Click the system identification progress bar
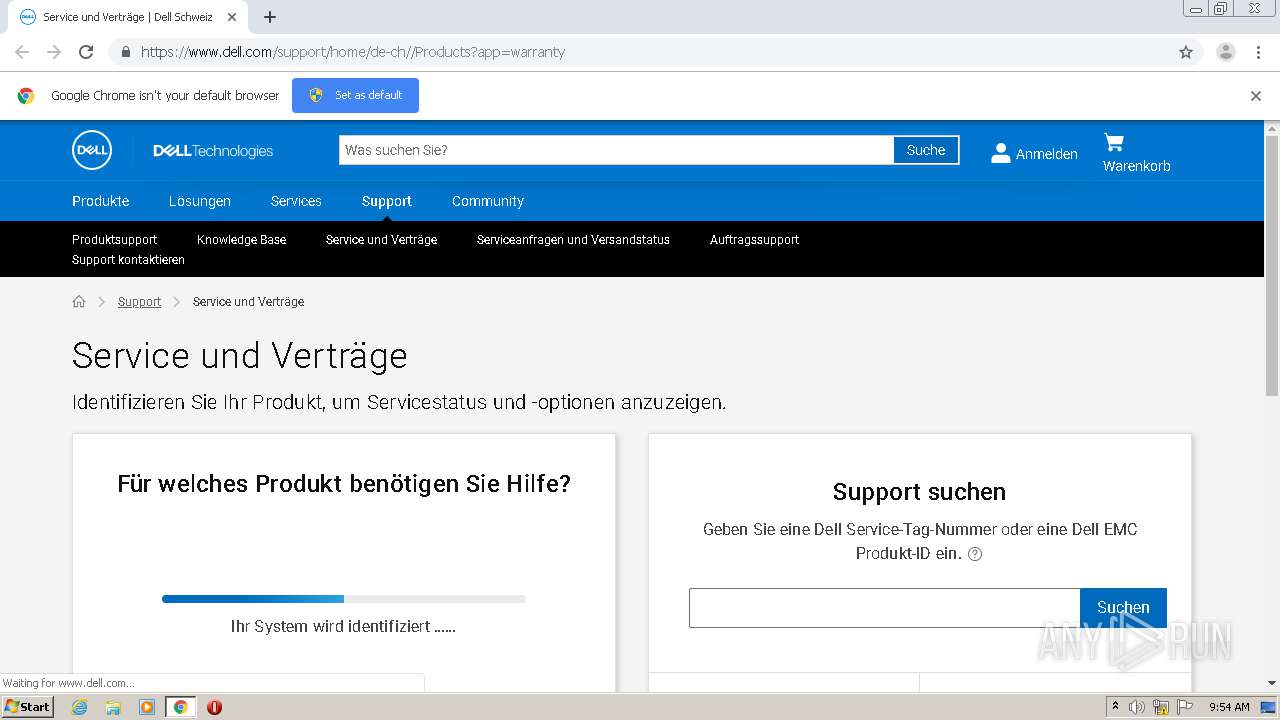The width and height of the screenshot is (1280, 720). click(344, 599)
